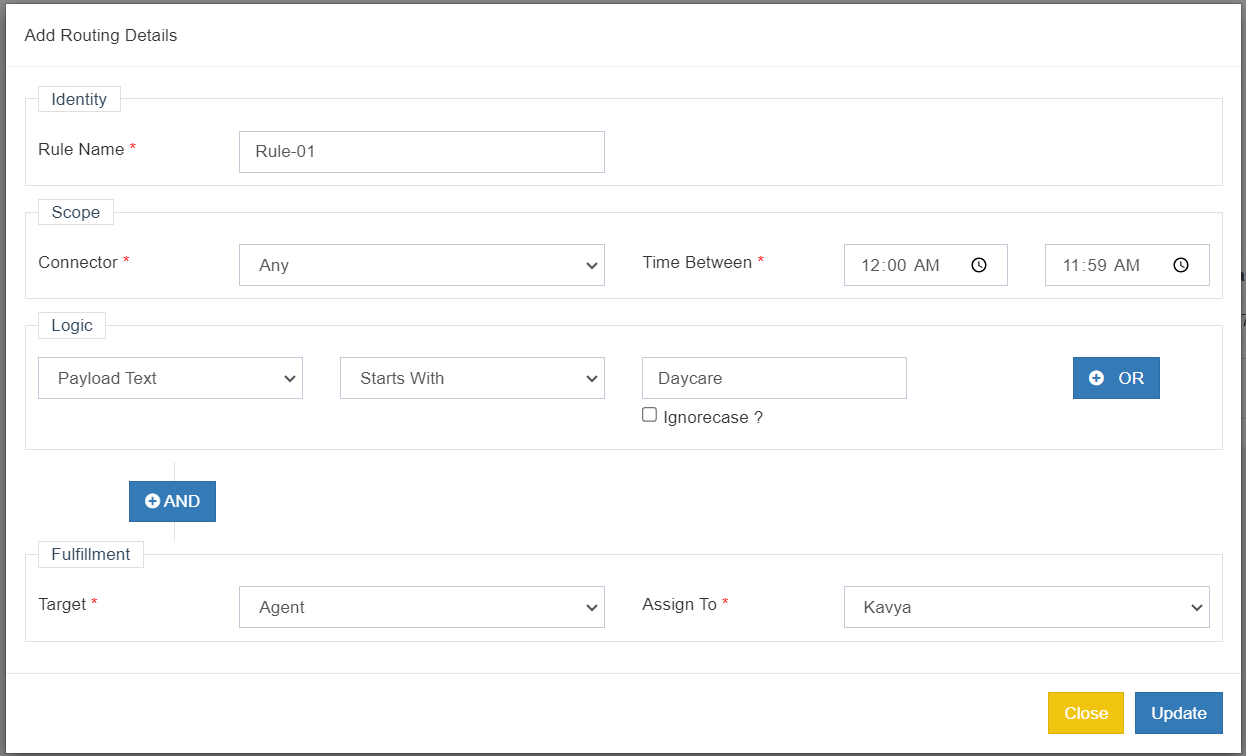This screenshot has height=756, width=1246.
Task: Expand the Connector dropdown chevron
Action: tap(593, 265)
